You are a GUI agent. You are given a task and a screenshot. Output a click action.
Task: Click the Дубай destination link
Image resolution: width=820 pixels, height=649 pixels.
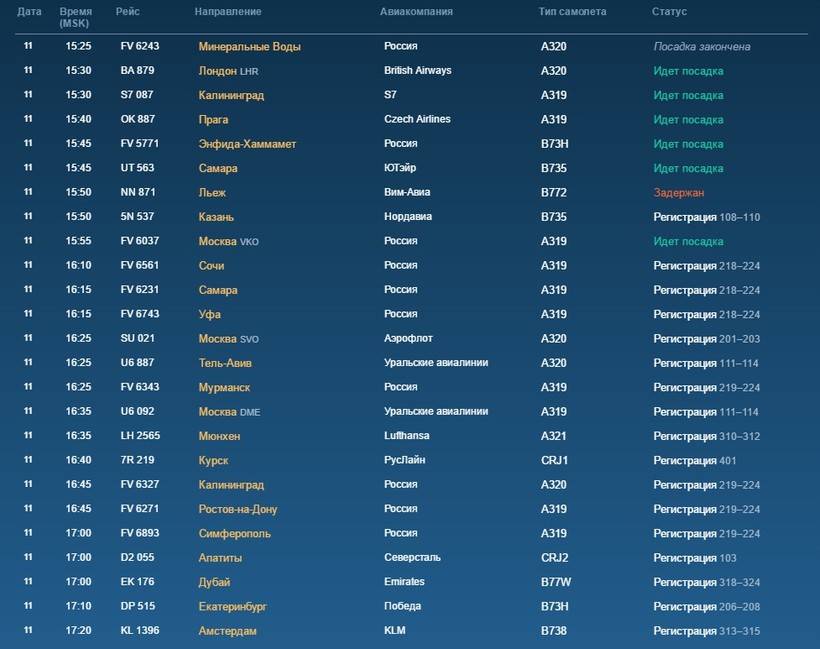tap(214, 582)
